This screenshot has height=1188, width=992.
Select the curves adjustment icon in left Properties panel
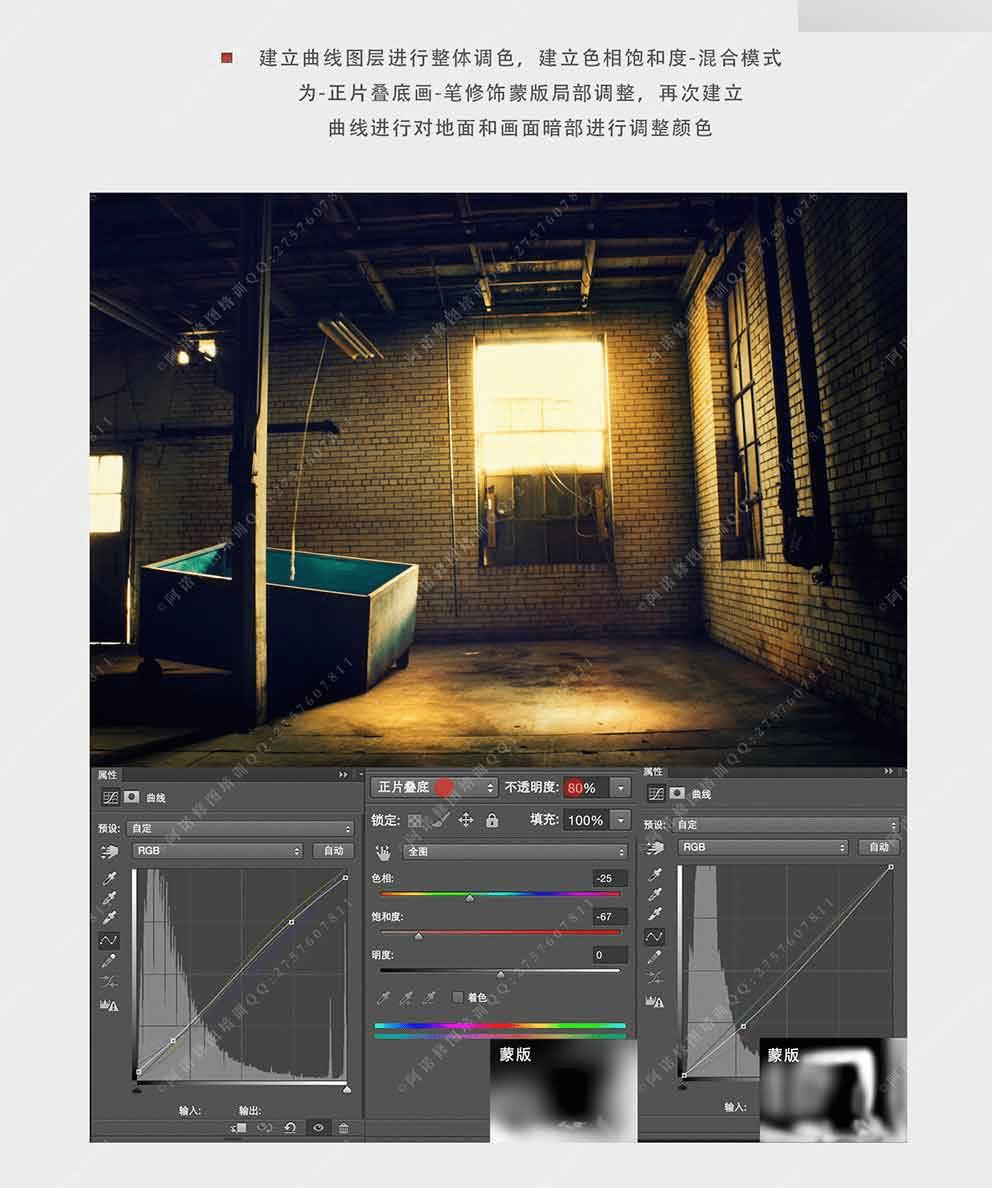(x=110, y=798)
